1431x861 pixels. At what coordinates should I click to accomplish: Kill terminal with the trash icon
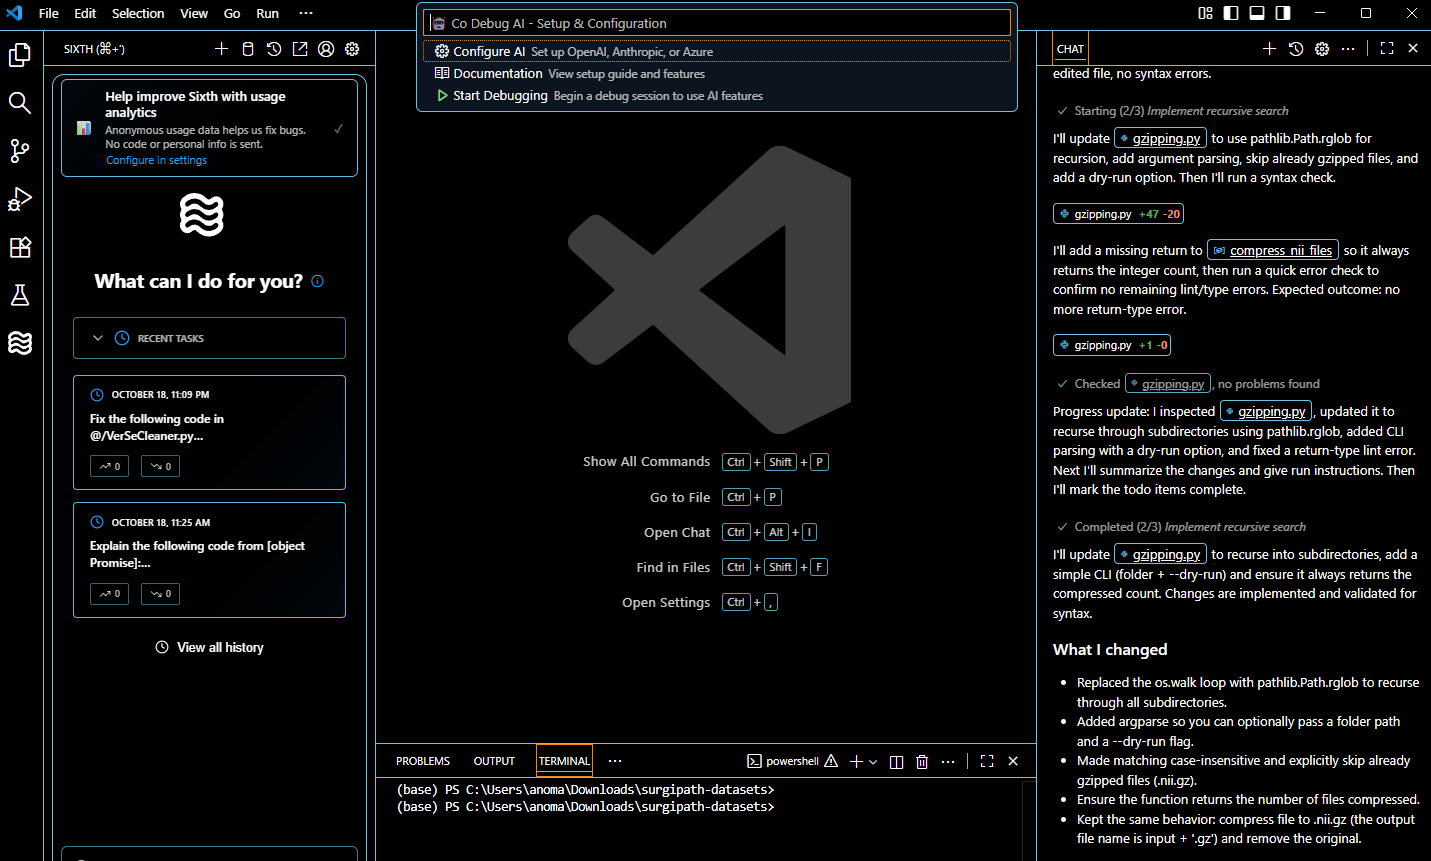[922, 762]
